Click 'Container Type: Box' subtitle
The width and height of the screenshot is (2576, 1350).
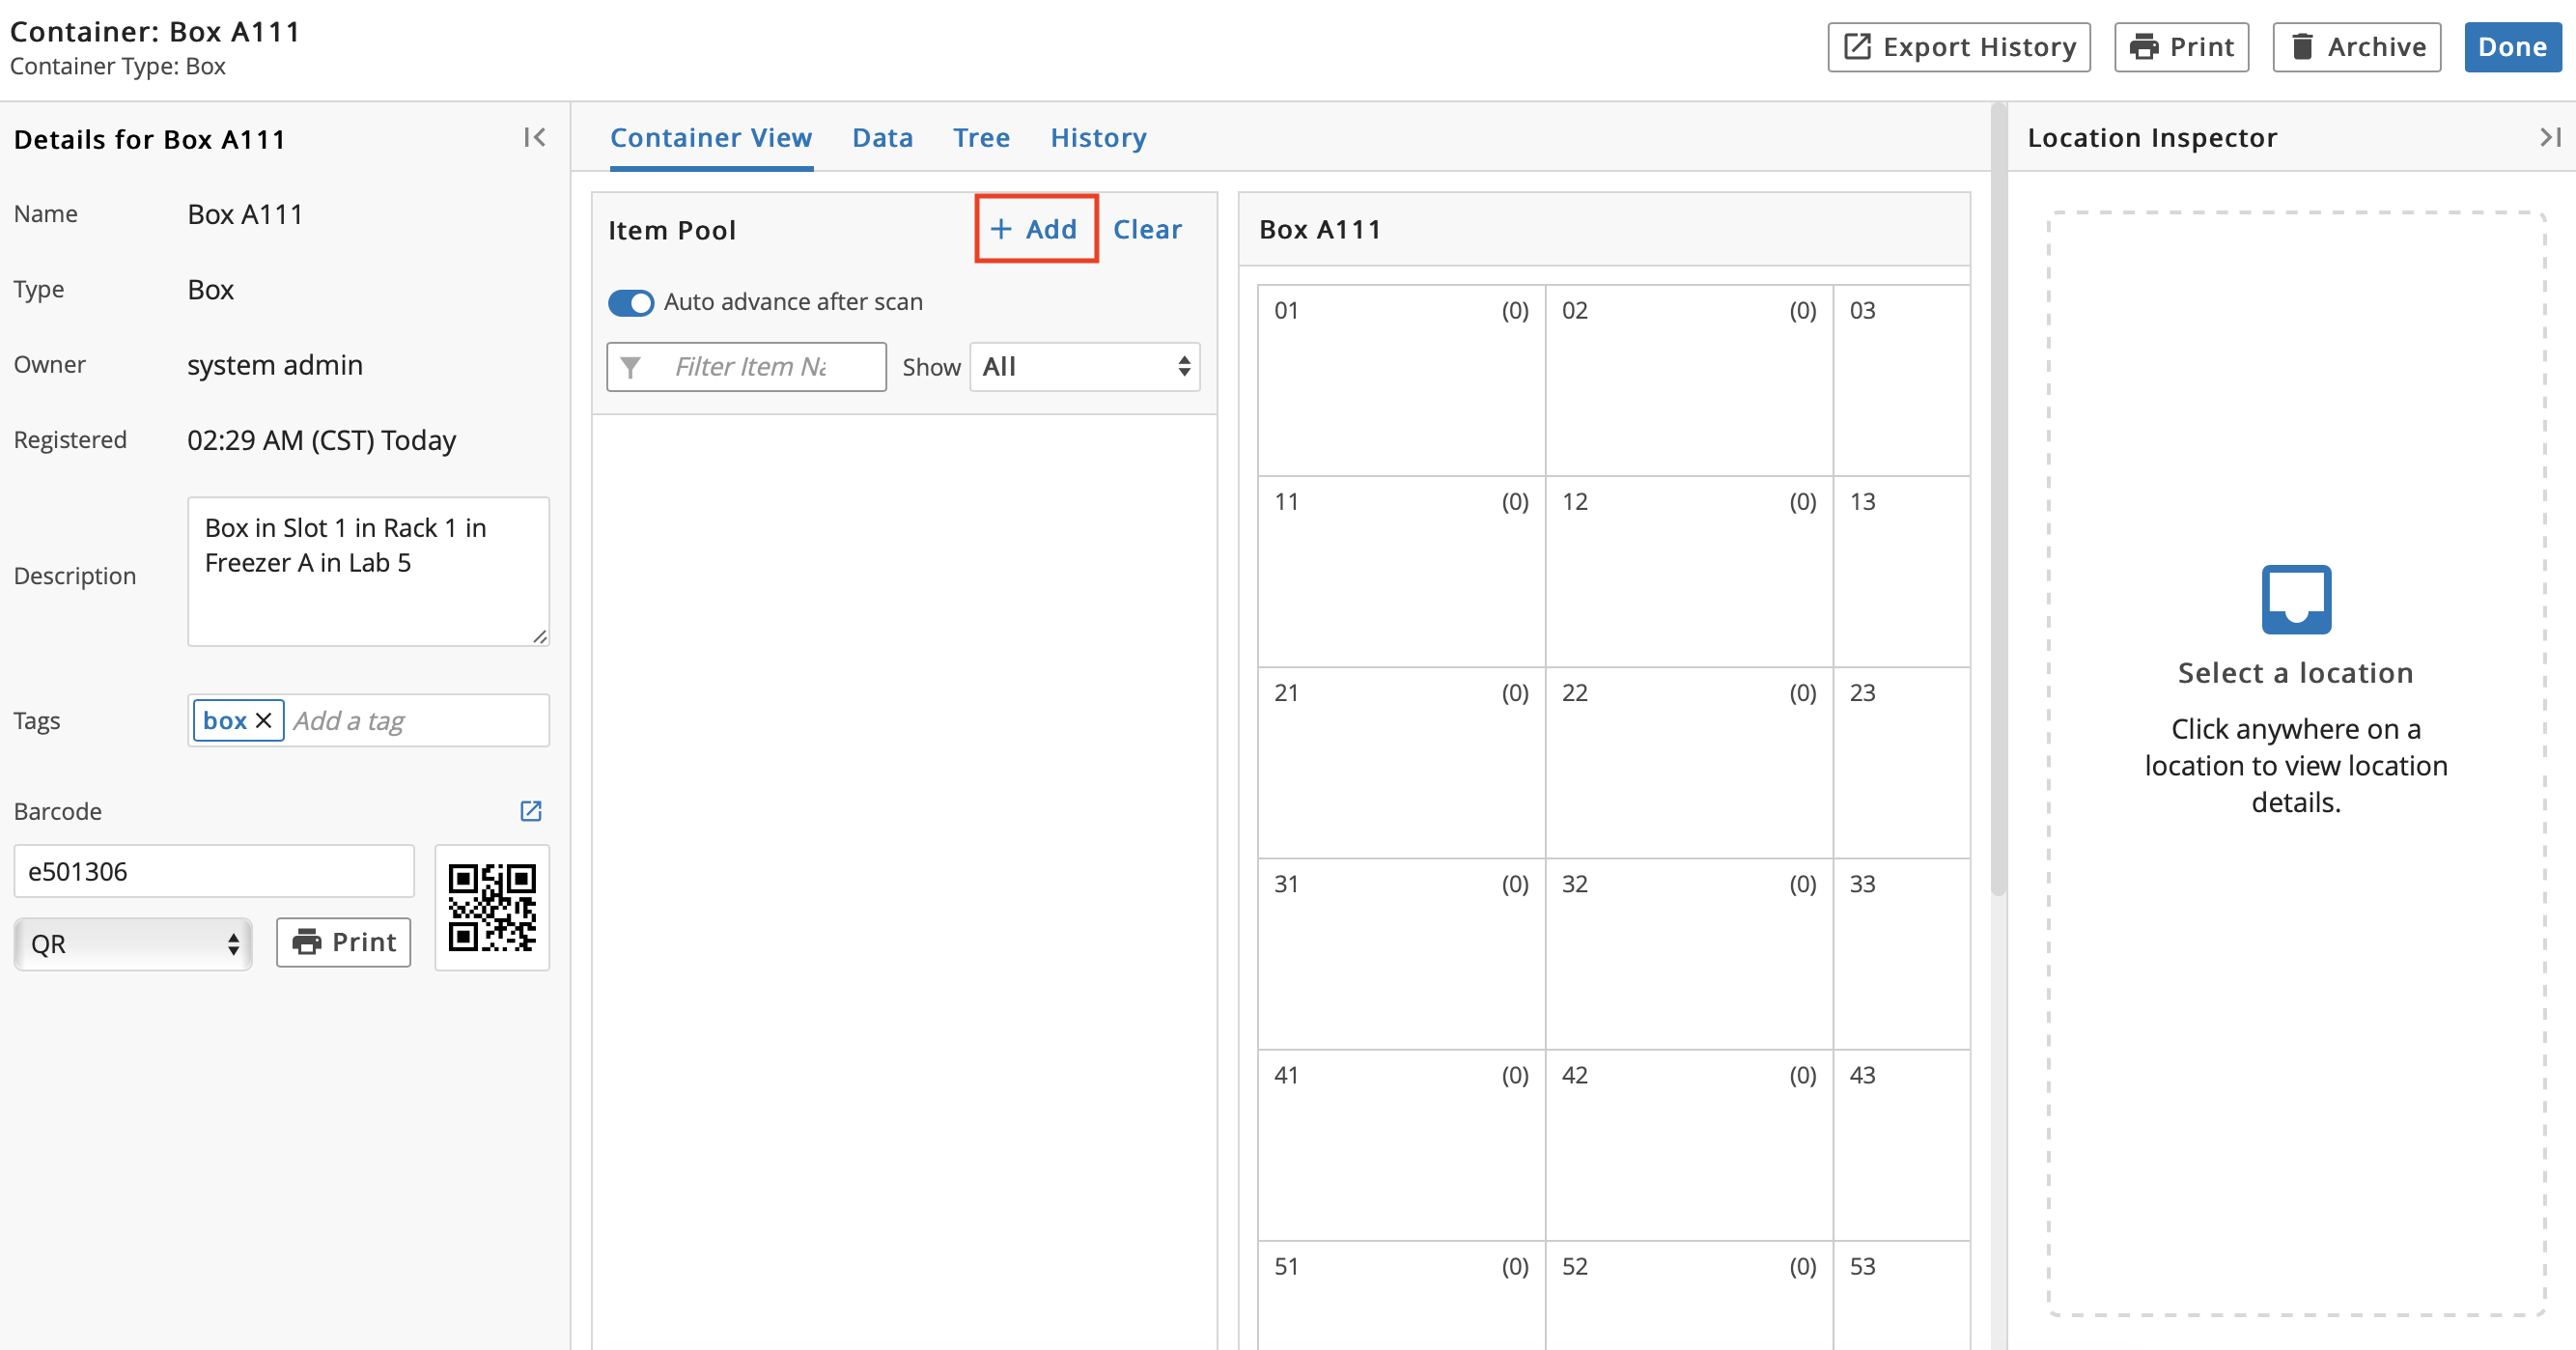coord(118,67)
